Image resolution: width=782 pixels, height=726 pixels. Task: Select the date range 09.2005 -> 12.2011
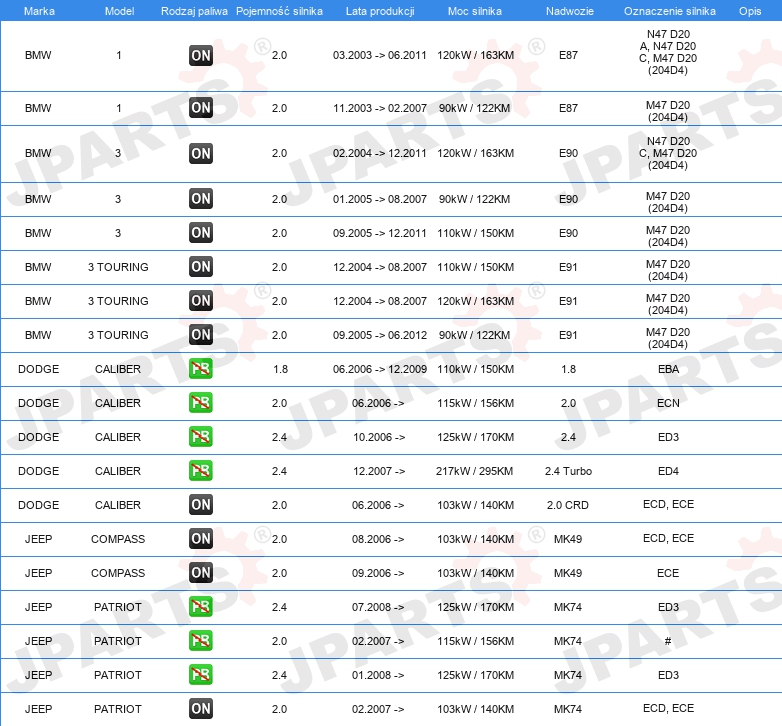[x=380, y=233]
